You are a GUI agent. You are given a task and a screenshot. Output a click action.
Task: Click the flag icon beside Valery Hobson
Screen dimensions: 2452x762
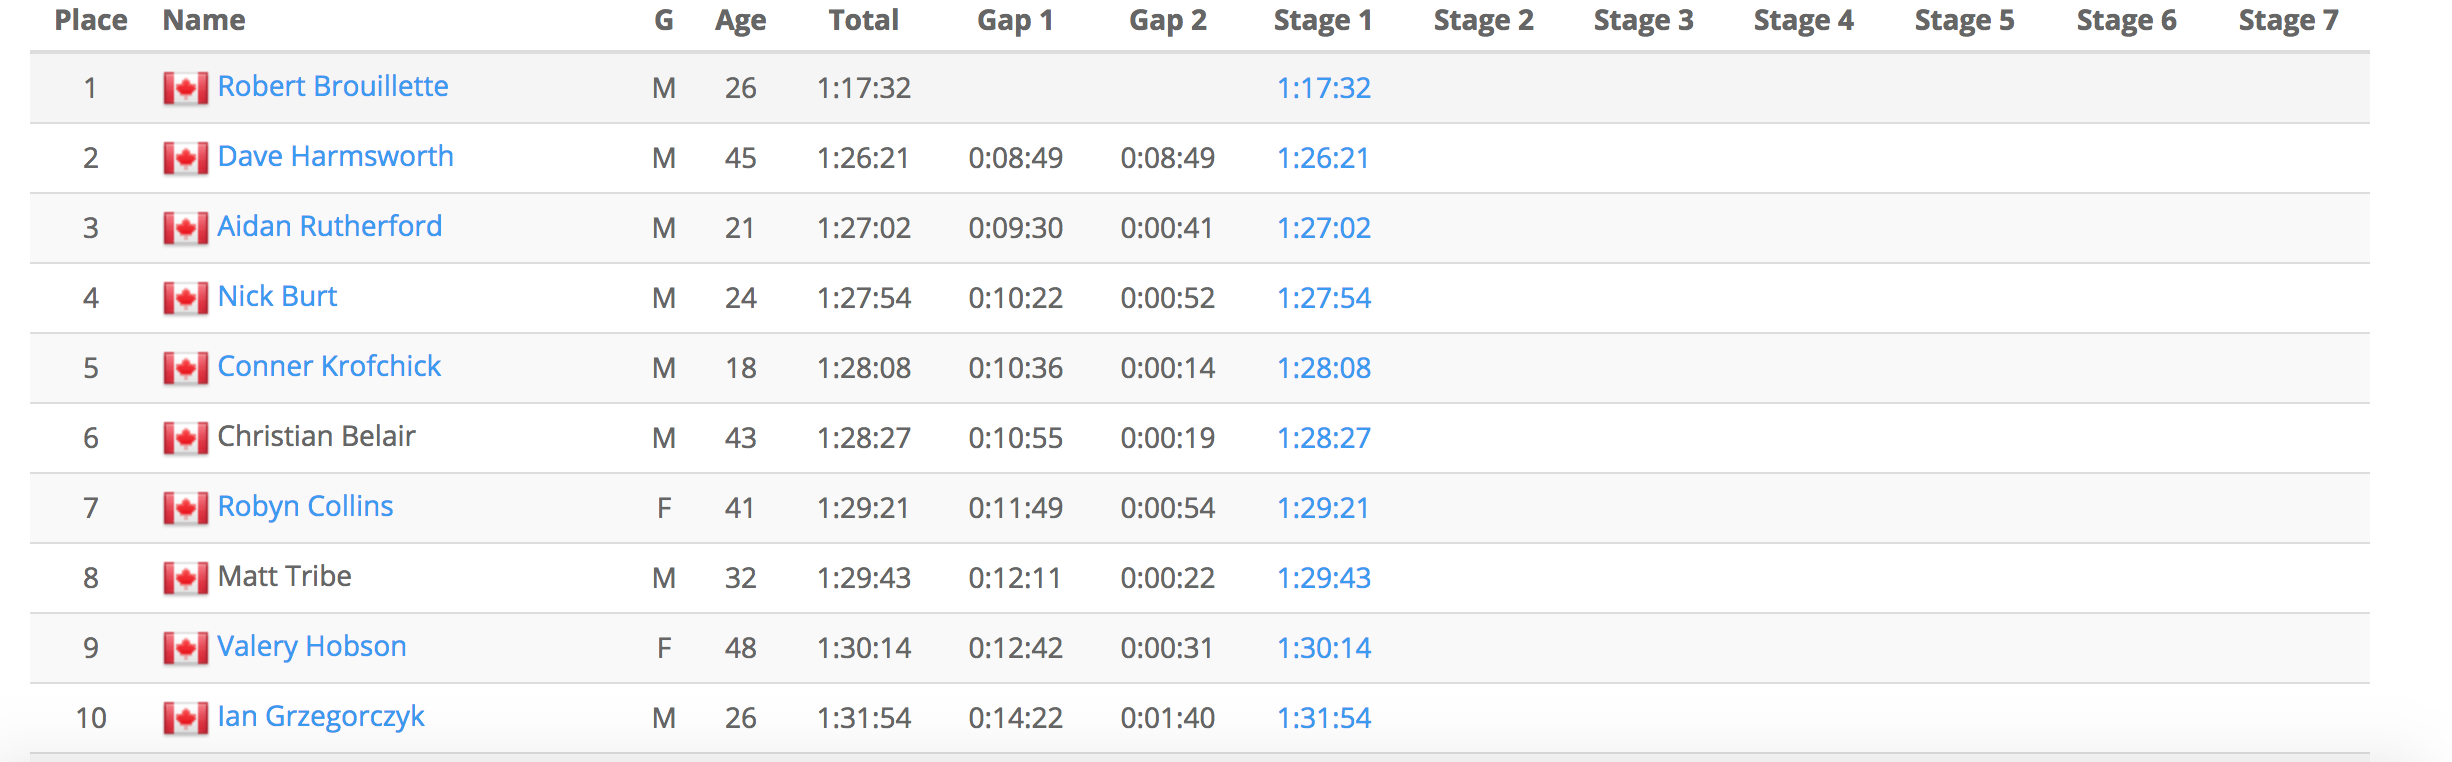point(186,649)
